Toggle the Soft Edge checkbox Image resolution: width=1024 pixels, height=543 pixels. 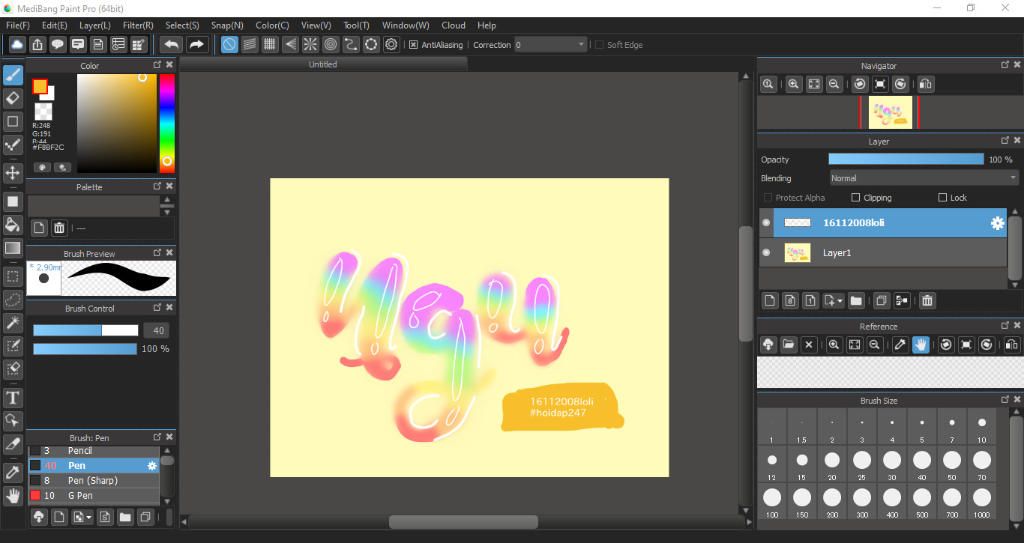pyautogui.click(x=599, y=45)
